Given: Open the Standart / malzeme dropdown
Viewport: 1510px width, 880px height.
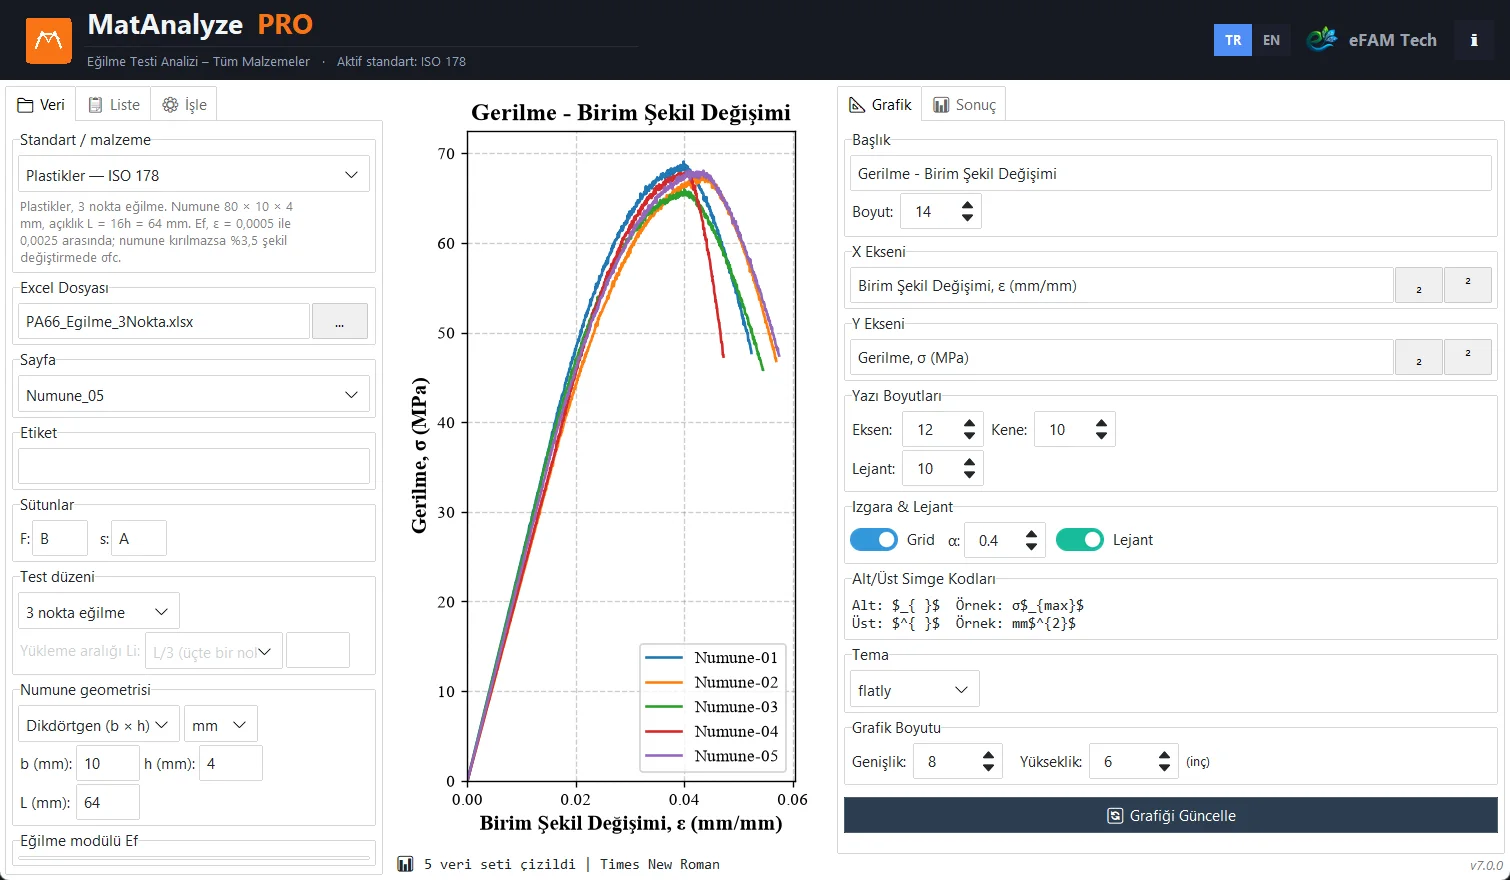Looking at the screenshot, I should click(x=194, y=175).
